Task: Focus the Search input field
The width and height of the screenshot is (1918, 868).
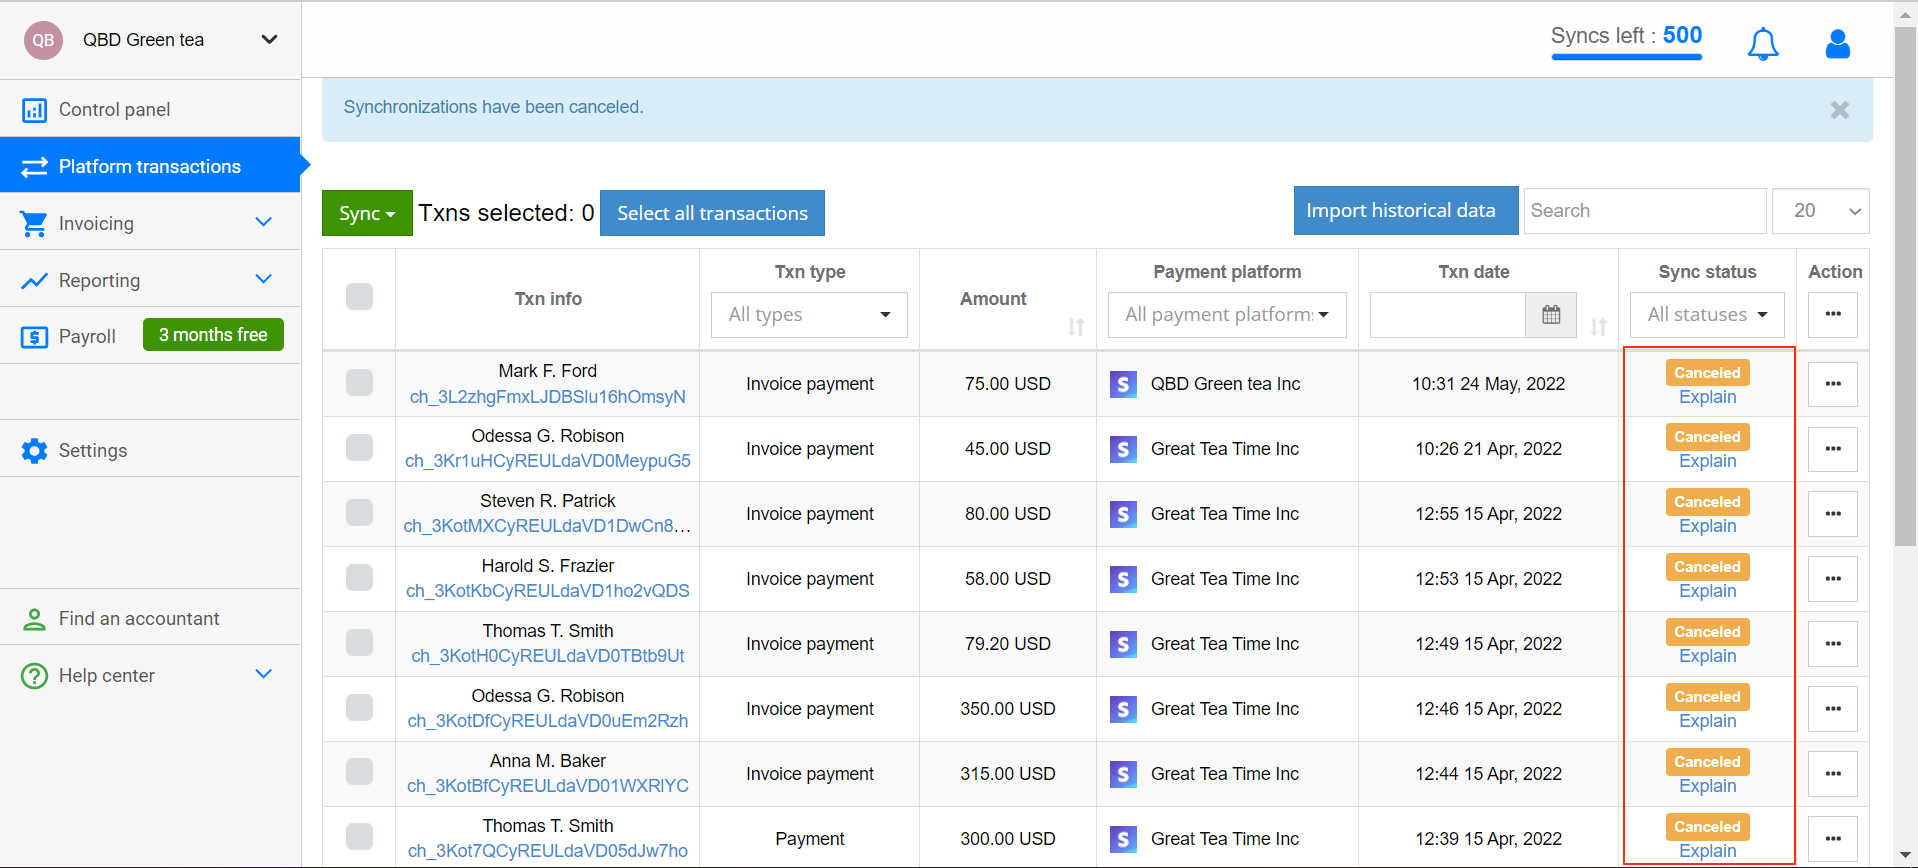Action: click(1645, 211)
